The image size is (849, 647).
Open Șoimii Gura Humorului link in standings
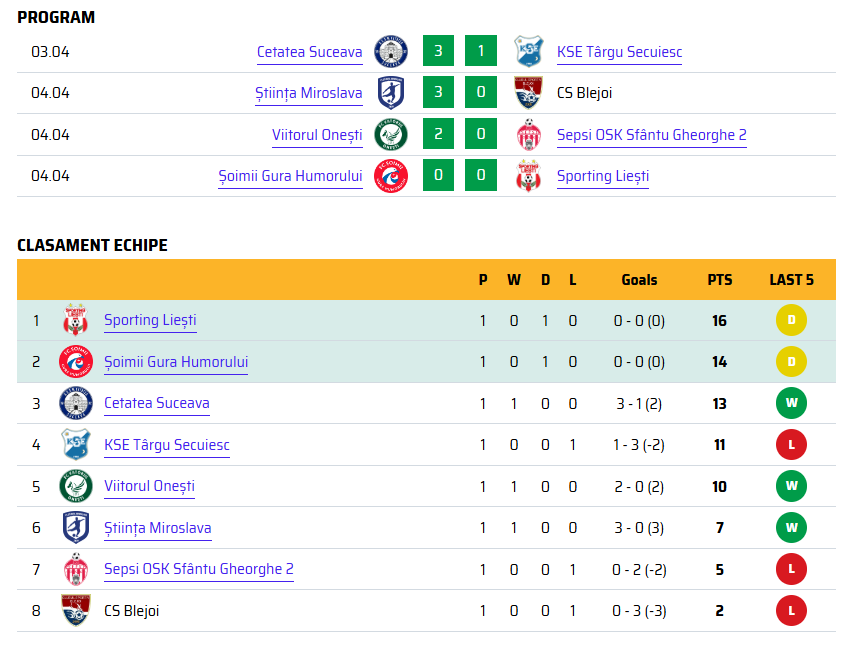tap(176, 362)
